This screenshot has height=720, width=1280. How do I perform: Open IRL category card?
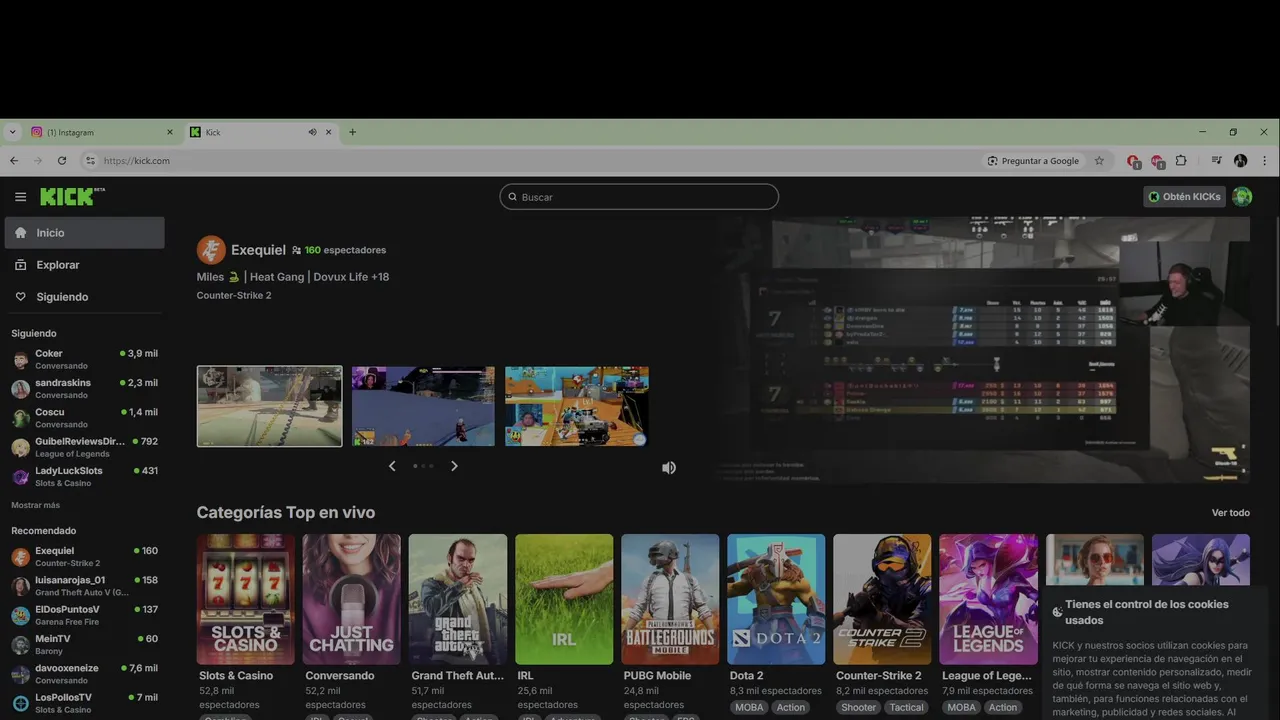pos(564,599)
